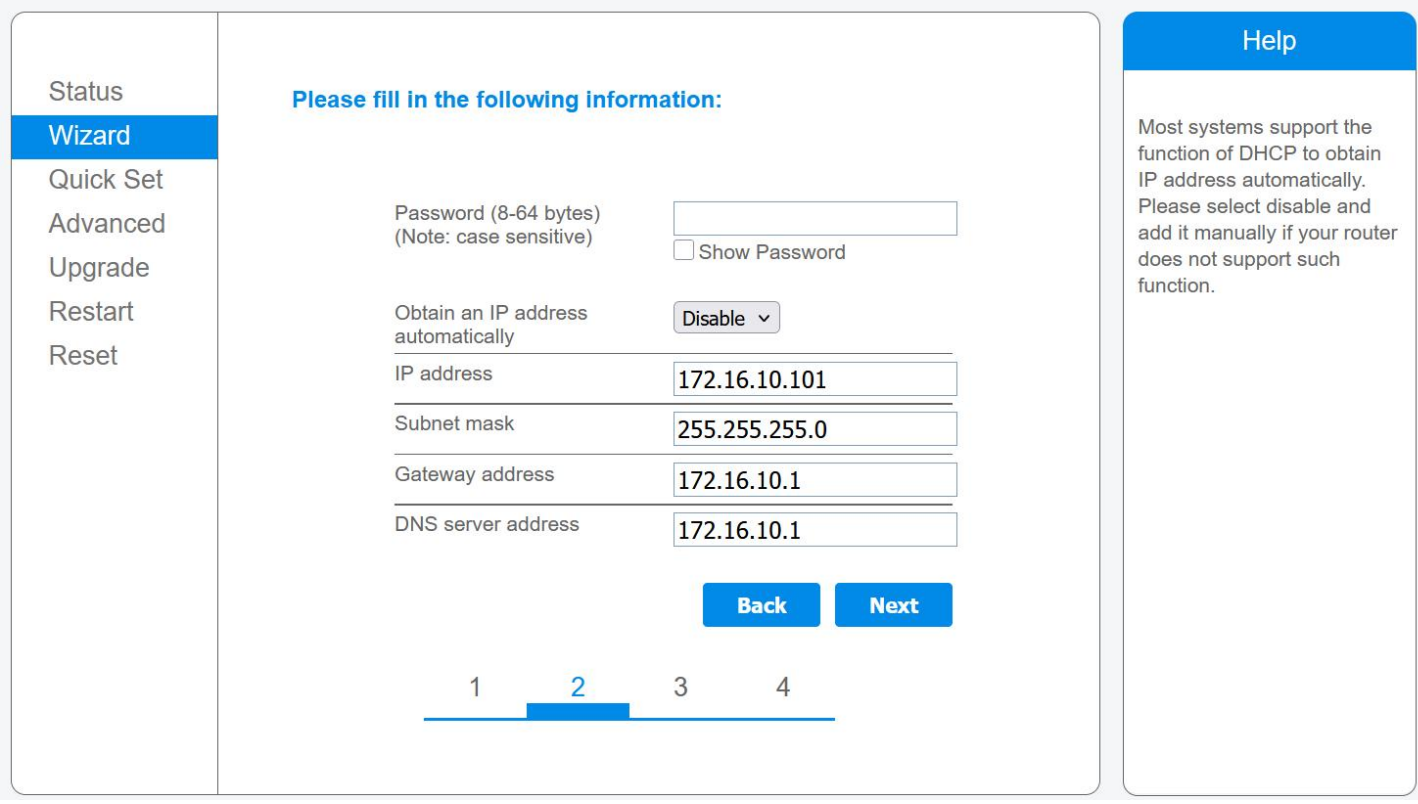Open the Status page in sidebar
Screen dimensions: 1418x804
[86, 92]
